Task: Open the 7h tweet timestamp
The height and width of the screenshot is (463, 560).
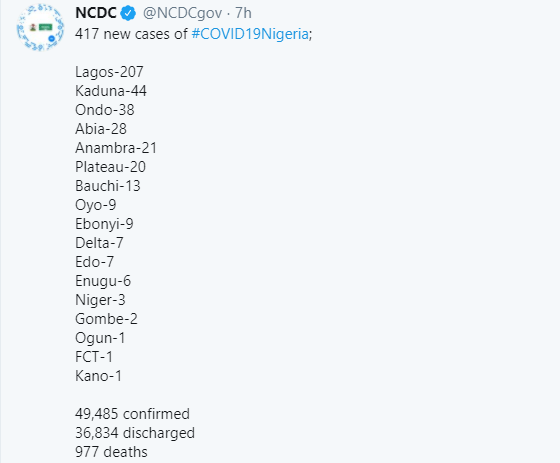Action: click(243, 13)
